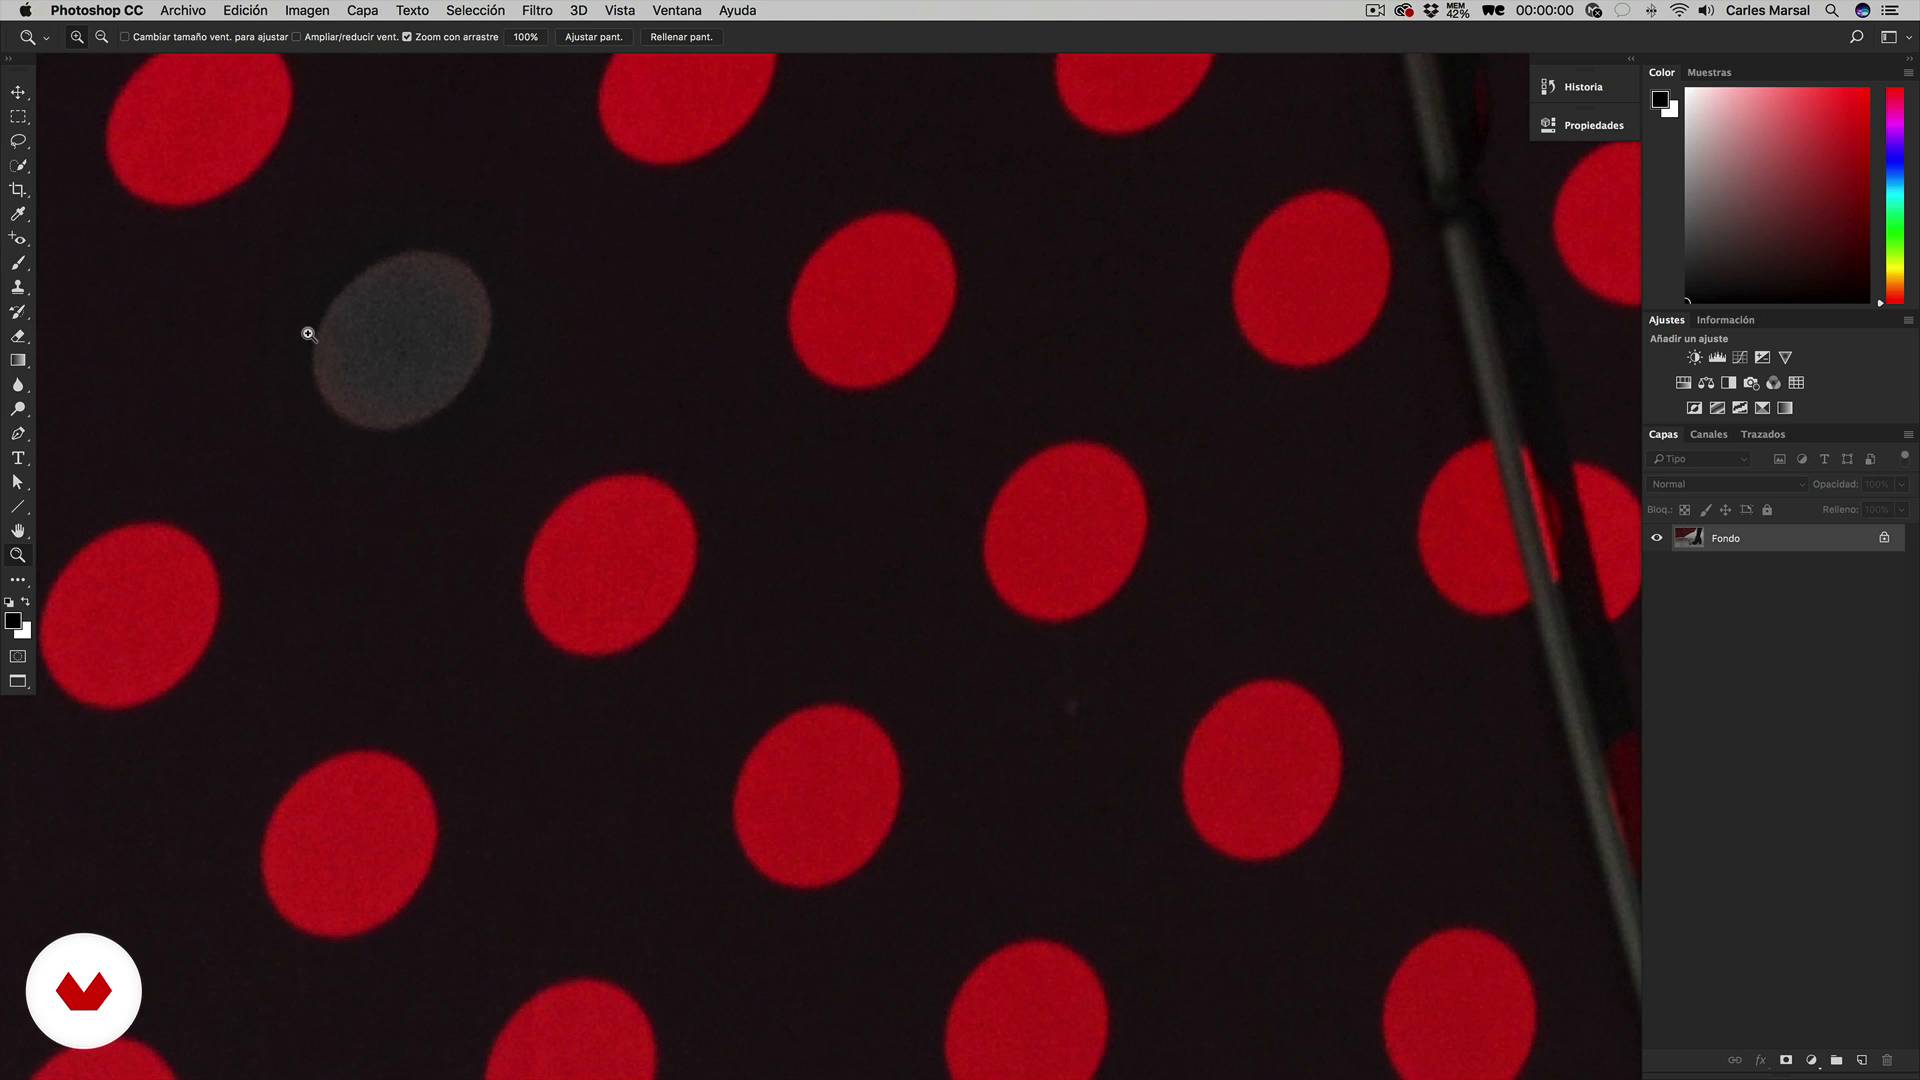Add a Levels adjustment
The width and height of the screenshot is (1920, 1080).
click(x=1717, y=357)
